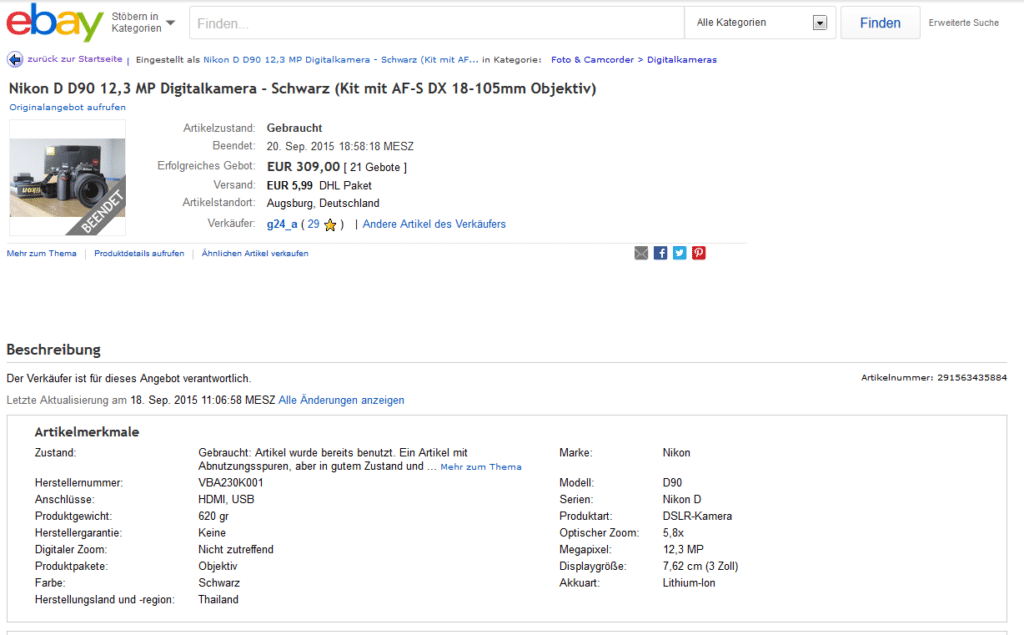Expand Mehr zum Thema in Zustand
Viewport: 1024px width, 635px height.
[x=480, y=467]
